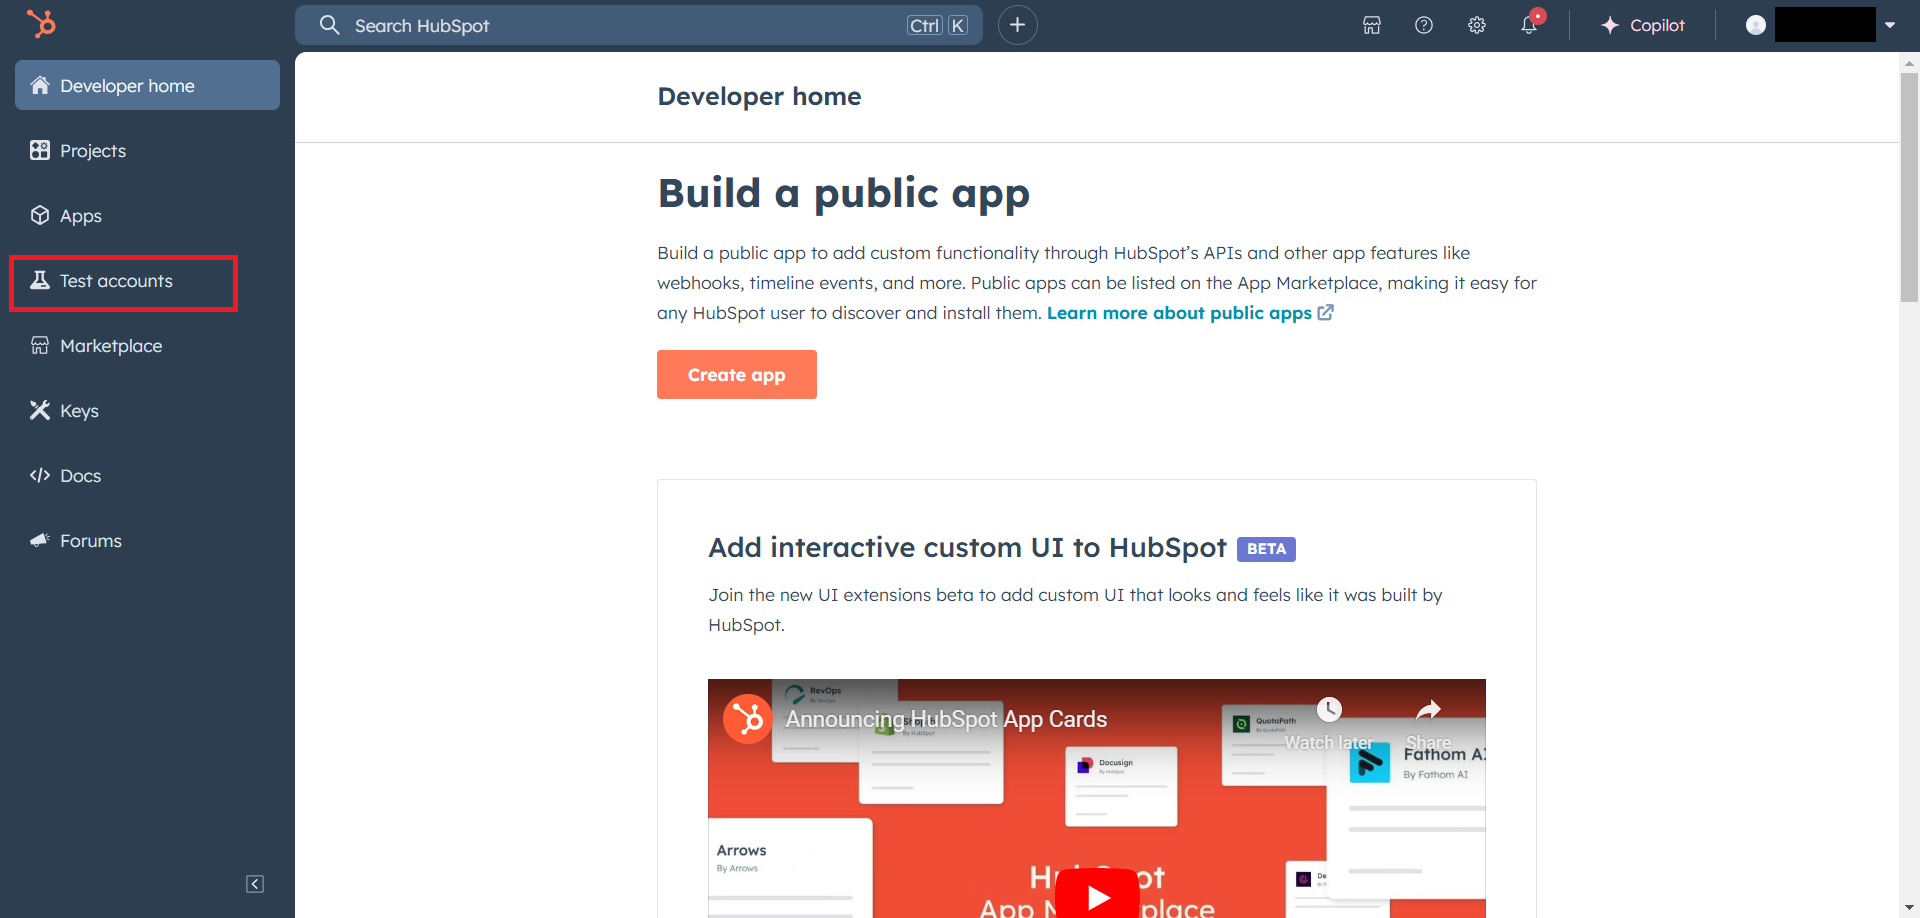
Task: Click the Forums megaphone icon
Action: [x=40, y=540]
